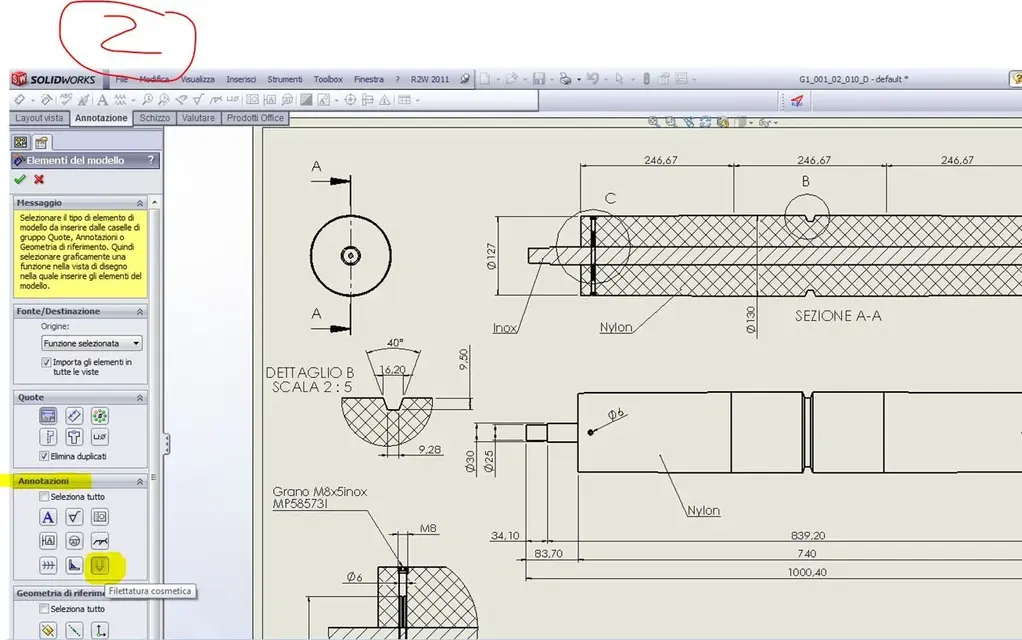Viewport: 1022px width, 640px height.
Task: Select axes icon under Geometria di riferimento
Action: click(74, 630)
